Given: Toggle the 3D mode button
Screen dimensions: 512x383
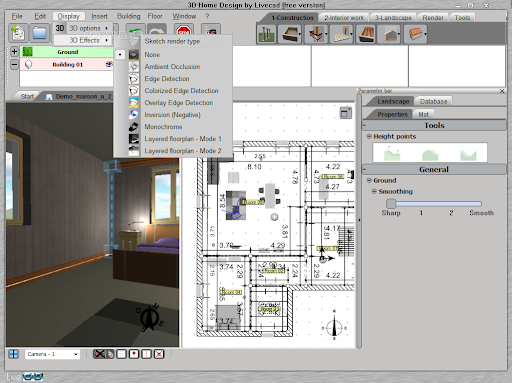Looking at the screenshot, I should click(x=60, y=28).
